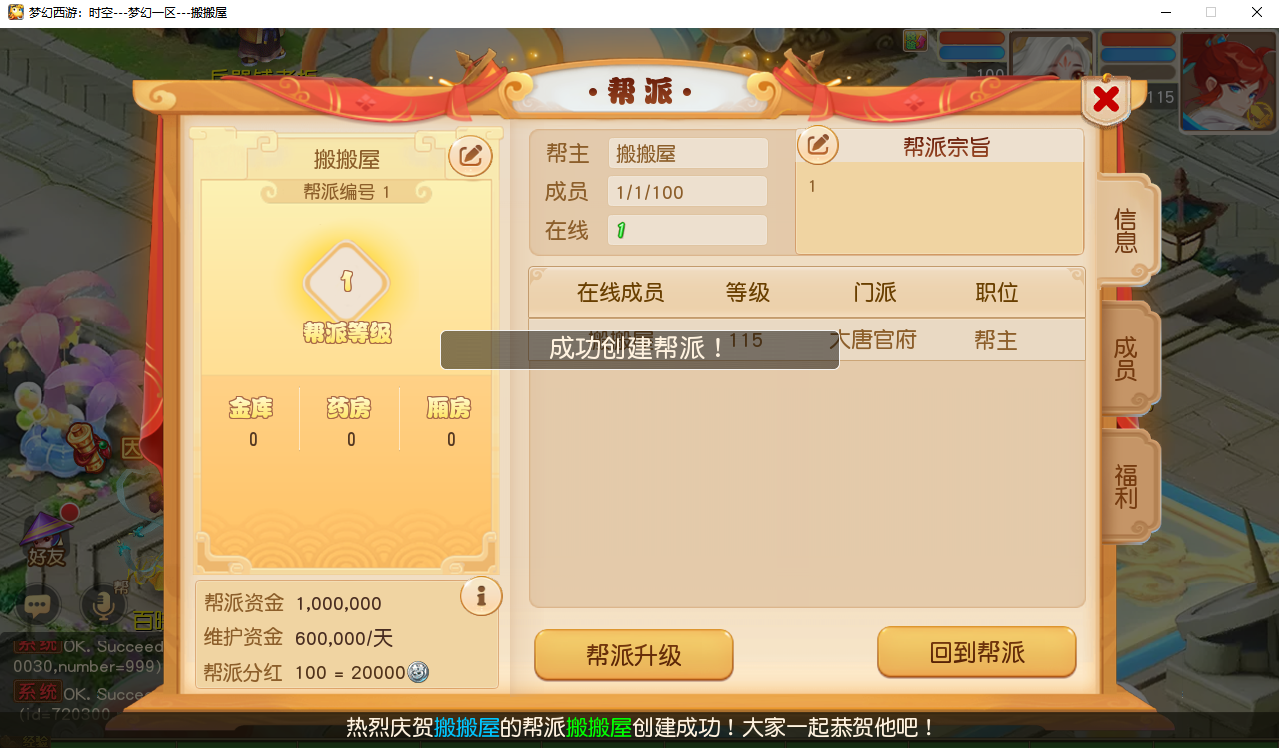This screenshot has height=748, width=1279.
Task: Open the chat bubble icon at bottom left
Action: click(38, 605)
